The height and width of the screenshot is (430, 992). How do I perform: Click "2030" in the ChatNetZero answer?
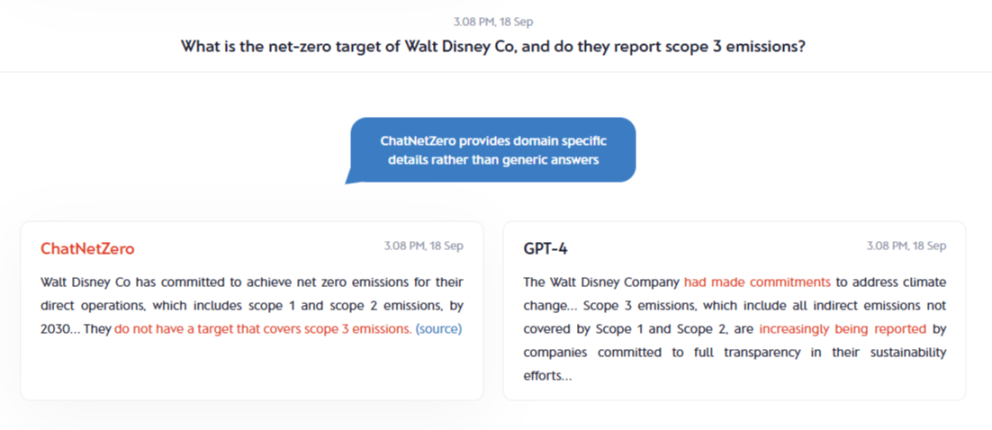coord(58,328)
